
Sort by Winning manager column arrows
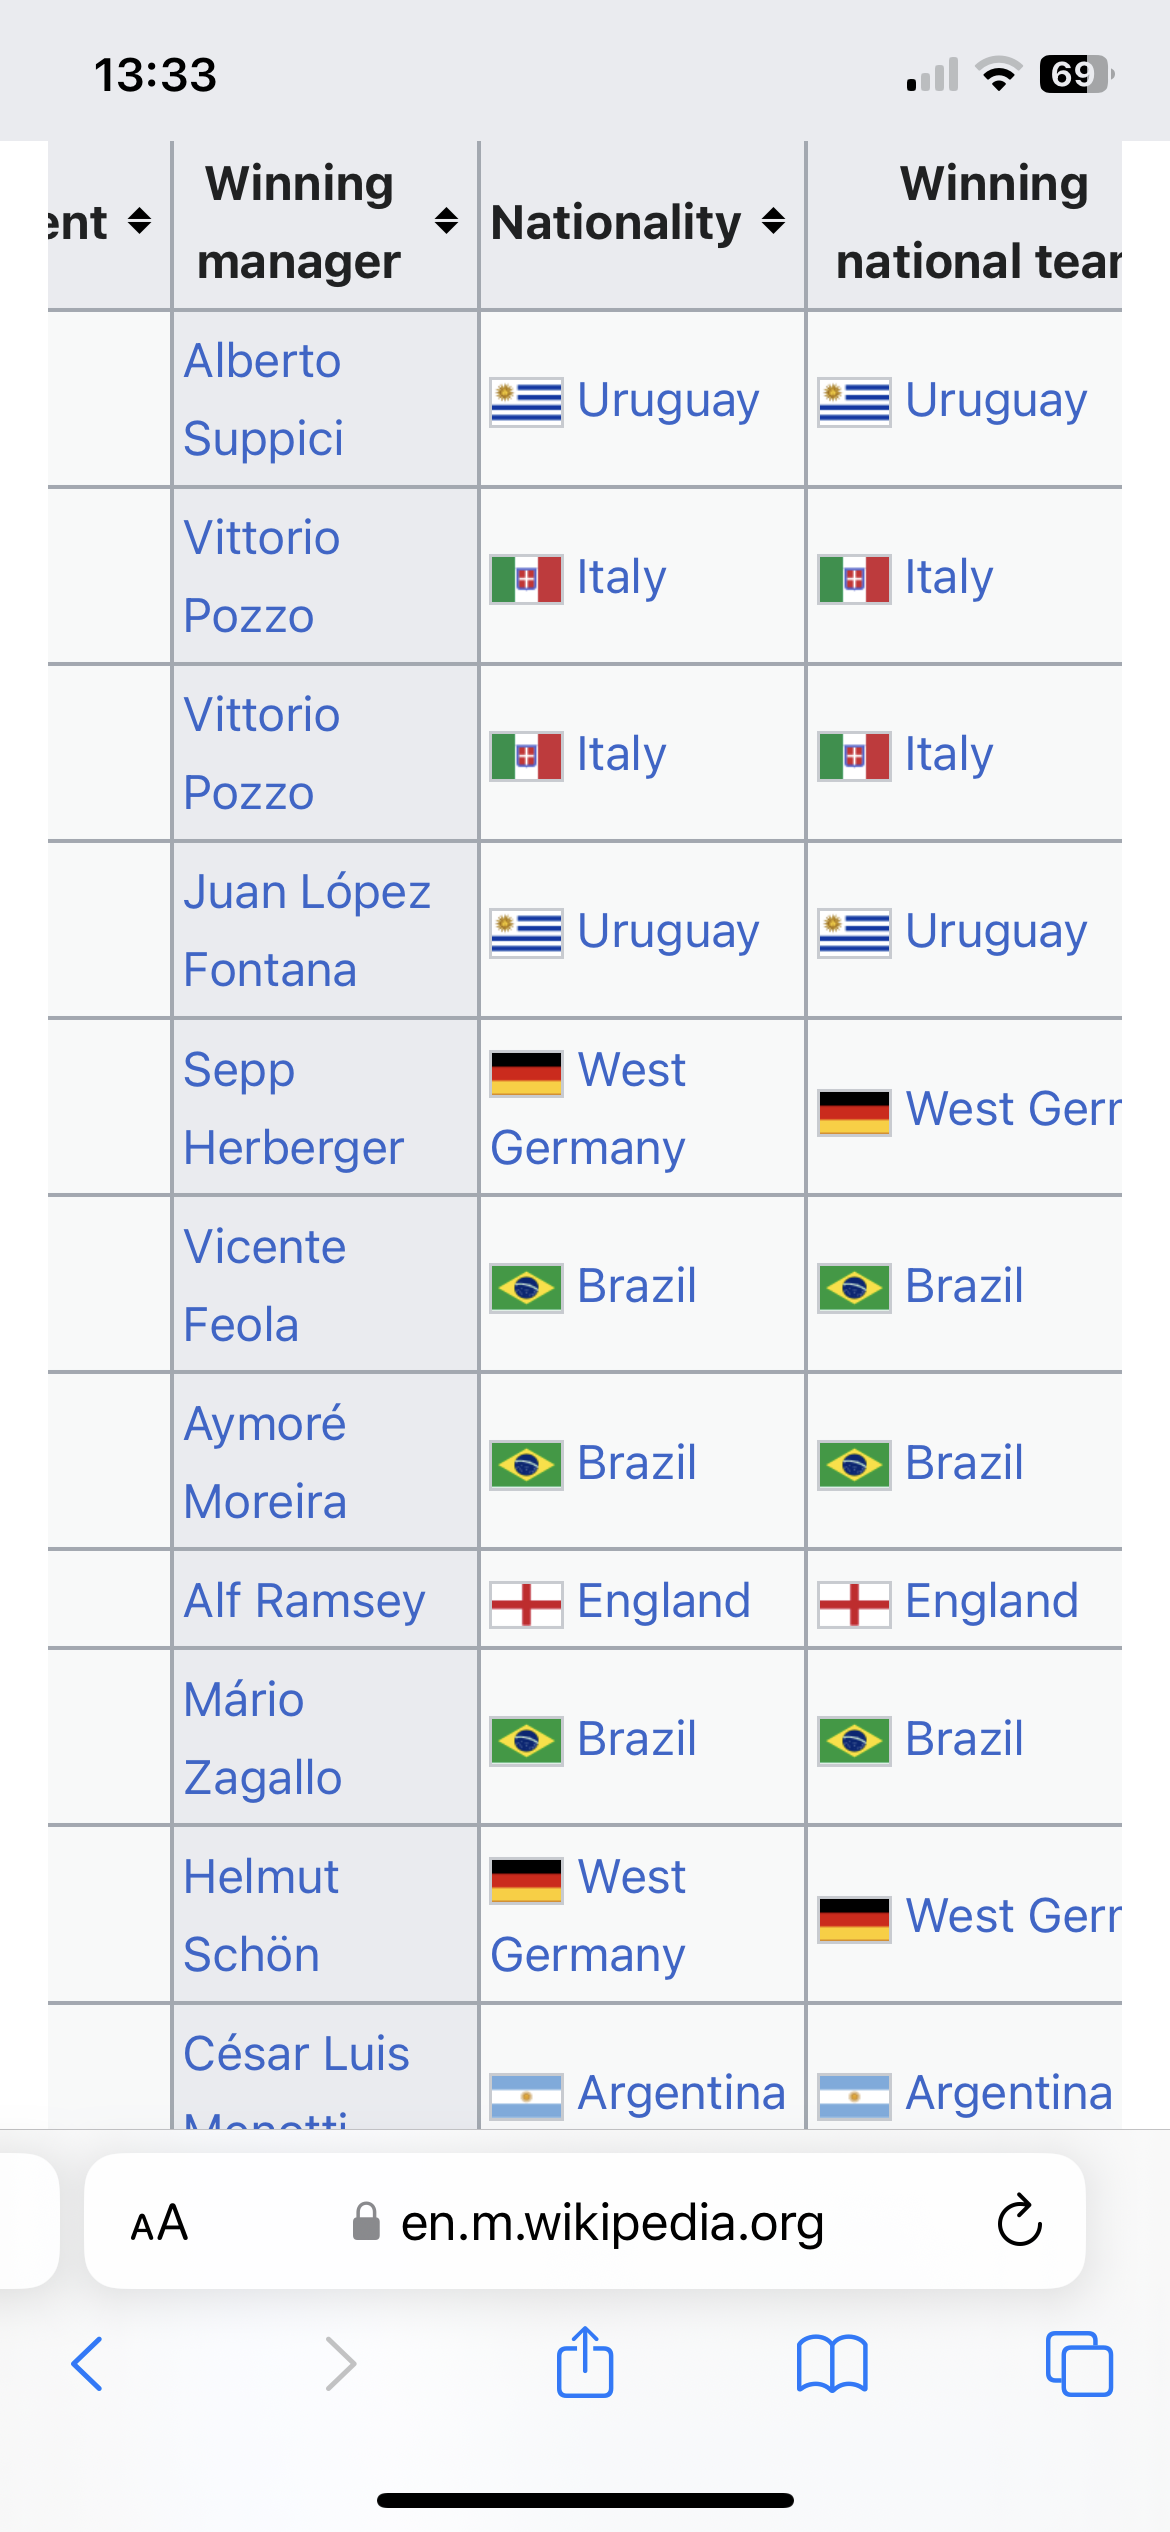pos(446,221)
